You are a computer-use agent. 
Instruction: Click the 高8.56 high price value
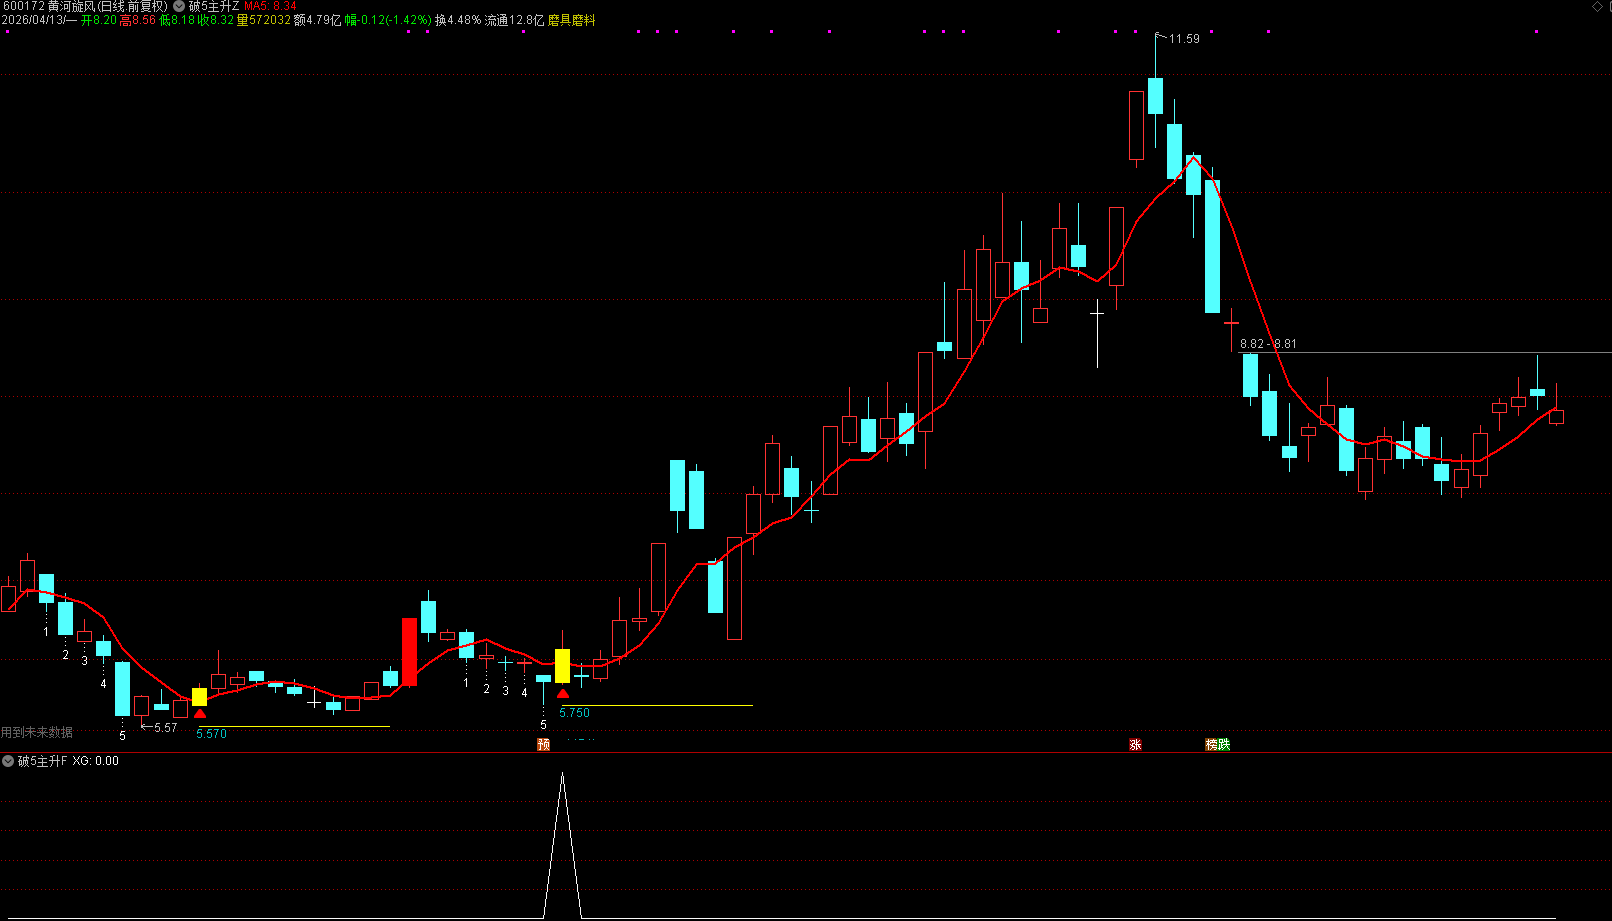[x=138, y=20]
